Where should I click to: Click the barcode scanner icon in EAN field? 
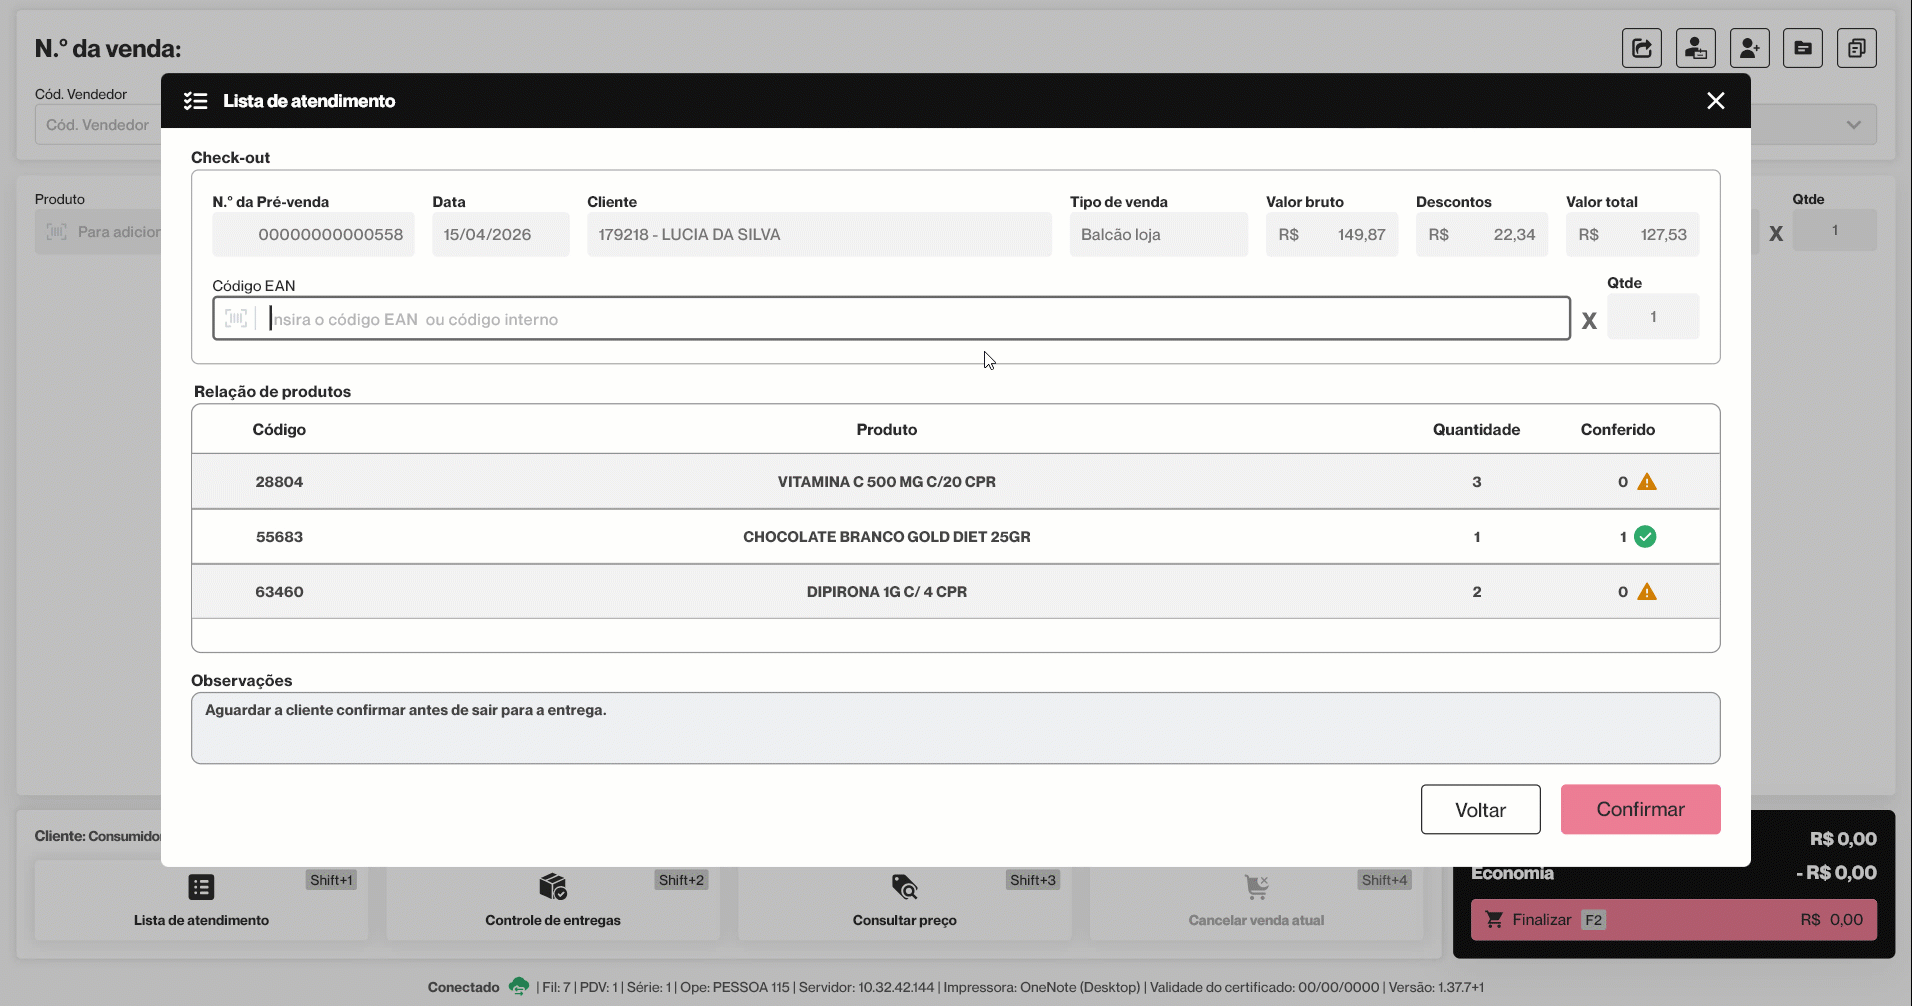tap(236, 318)
